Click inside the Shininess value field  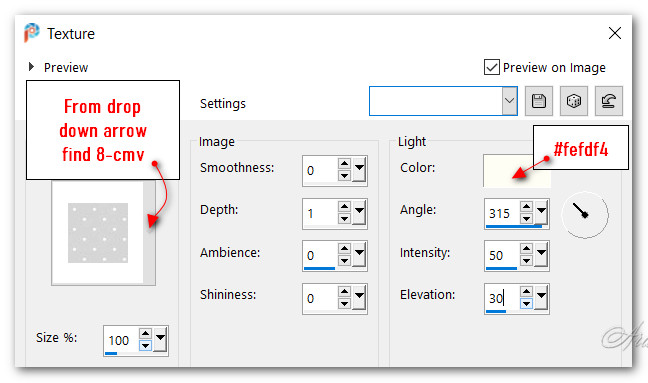320,298
